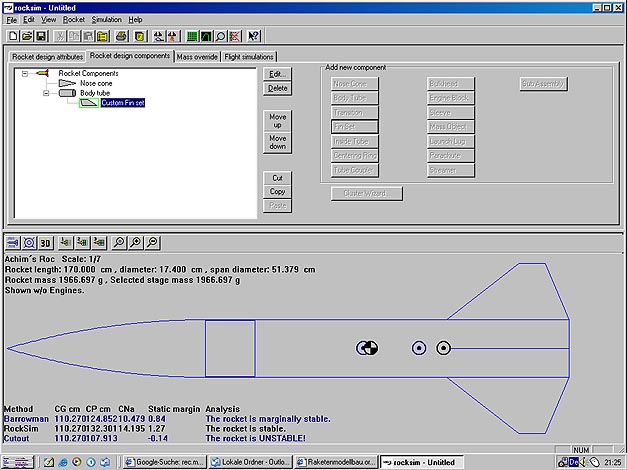627x470 pixels.
Task: Click the green grid toolbar icon
Action: click(x=192, y=36)
